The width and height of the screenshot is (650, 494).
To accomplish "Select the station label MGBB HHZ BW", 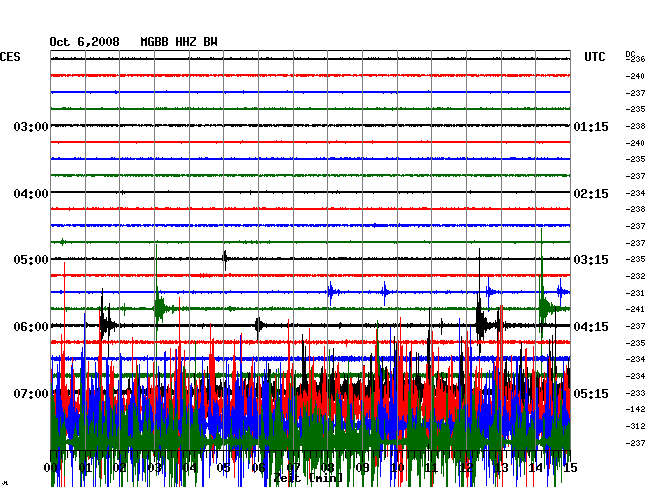I will coord(179,42).
